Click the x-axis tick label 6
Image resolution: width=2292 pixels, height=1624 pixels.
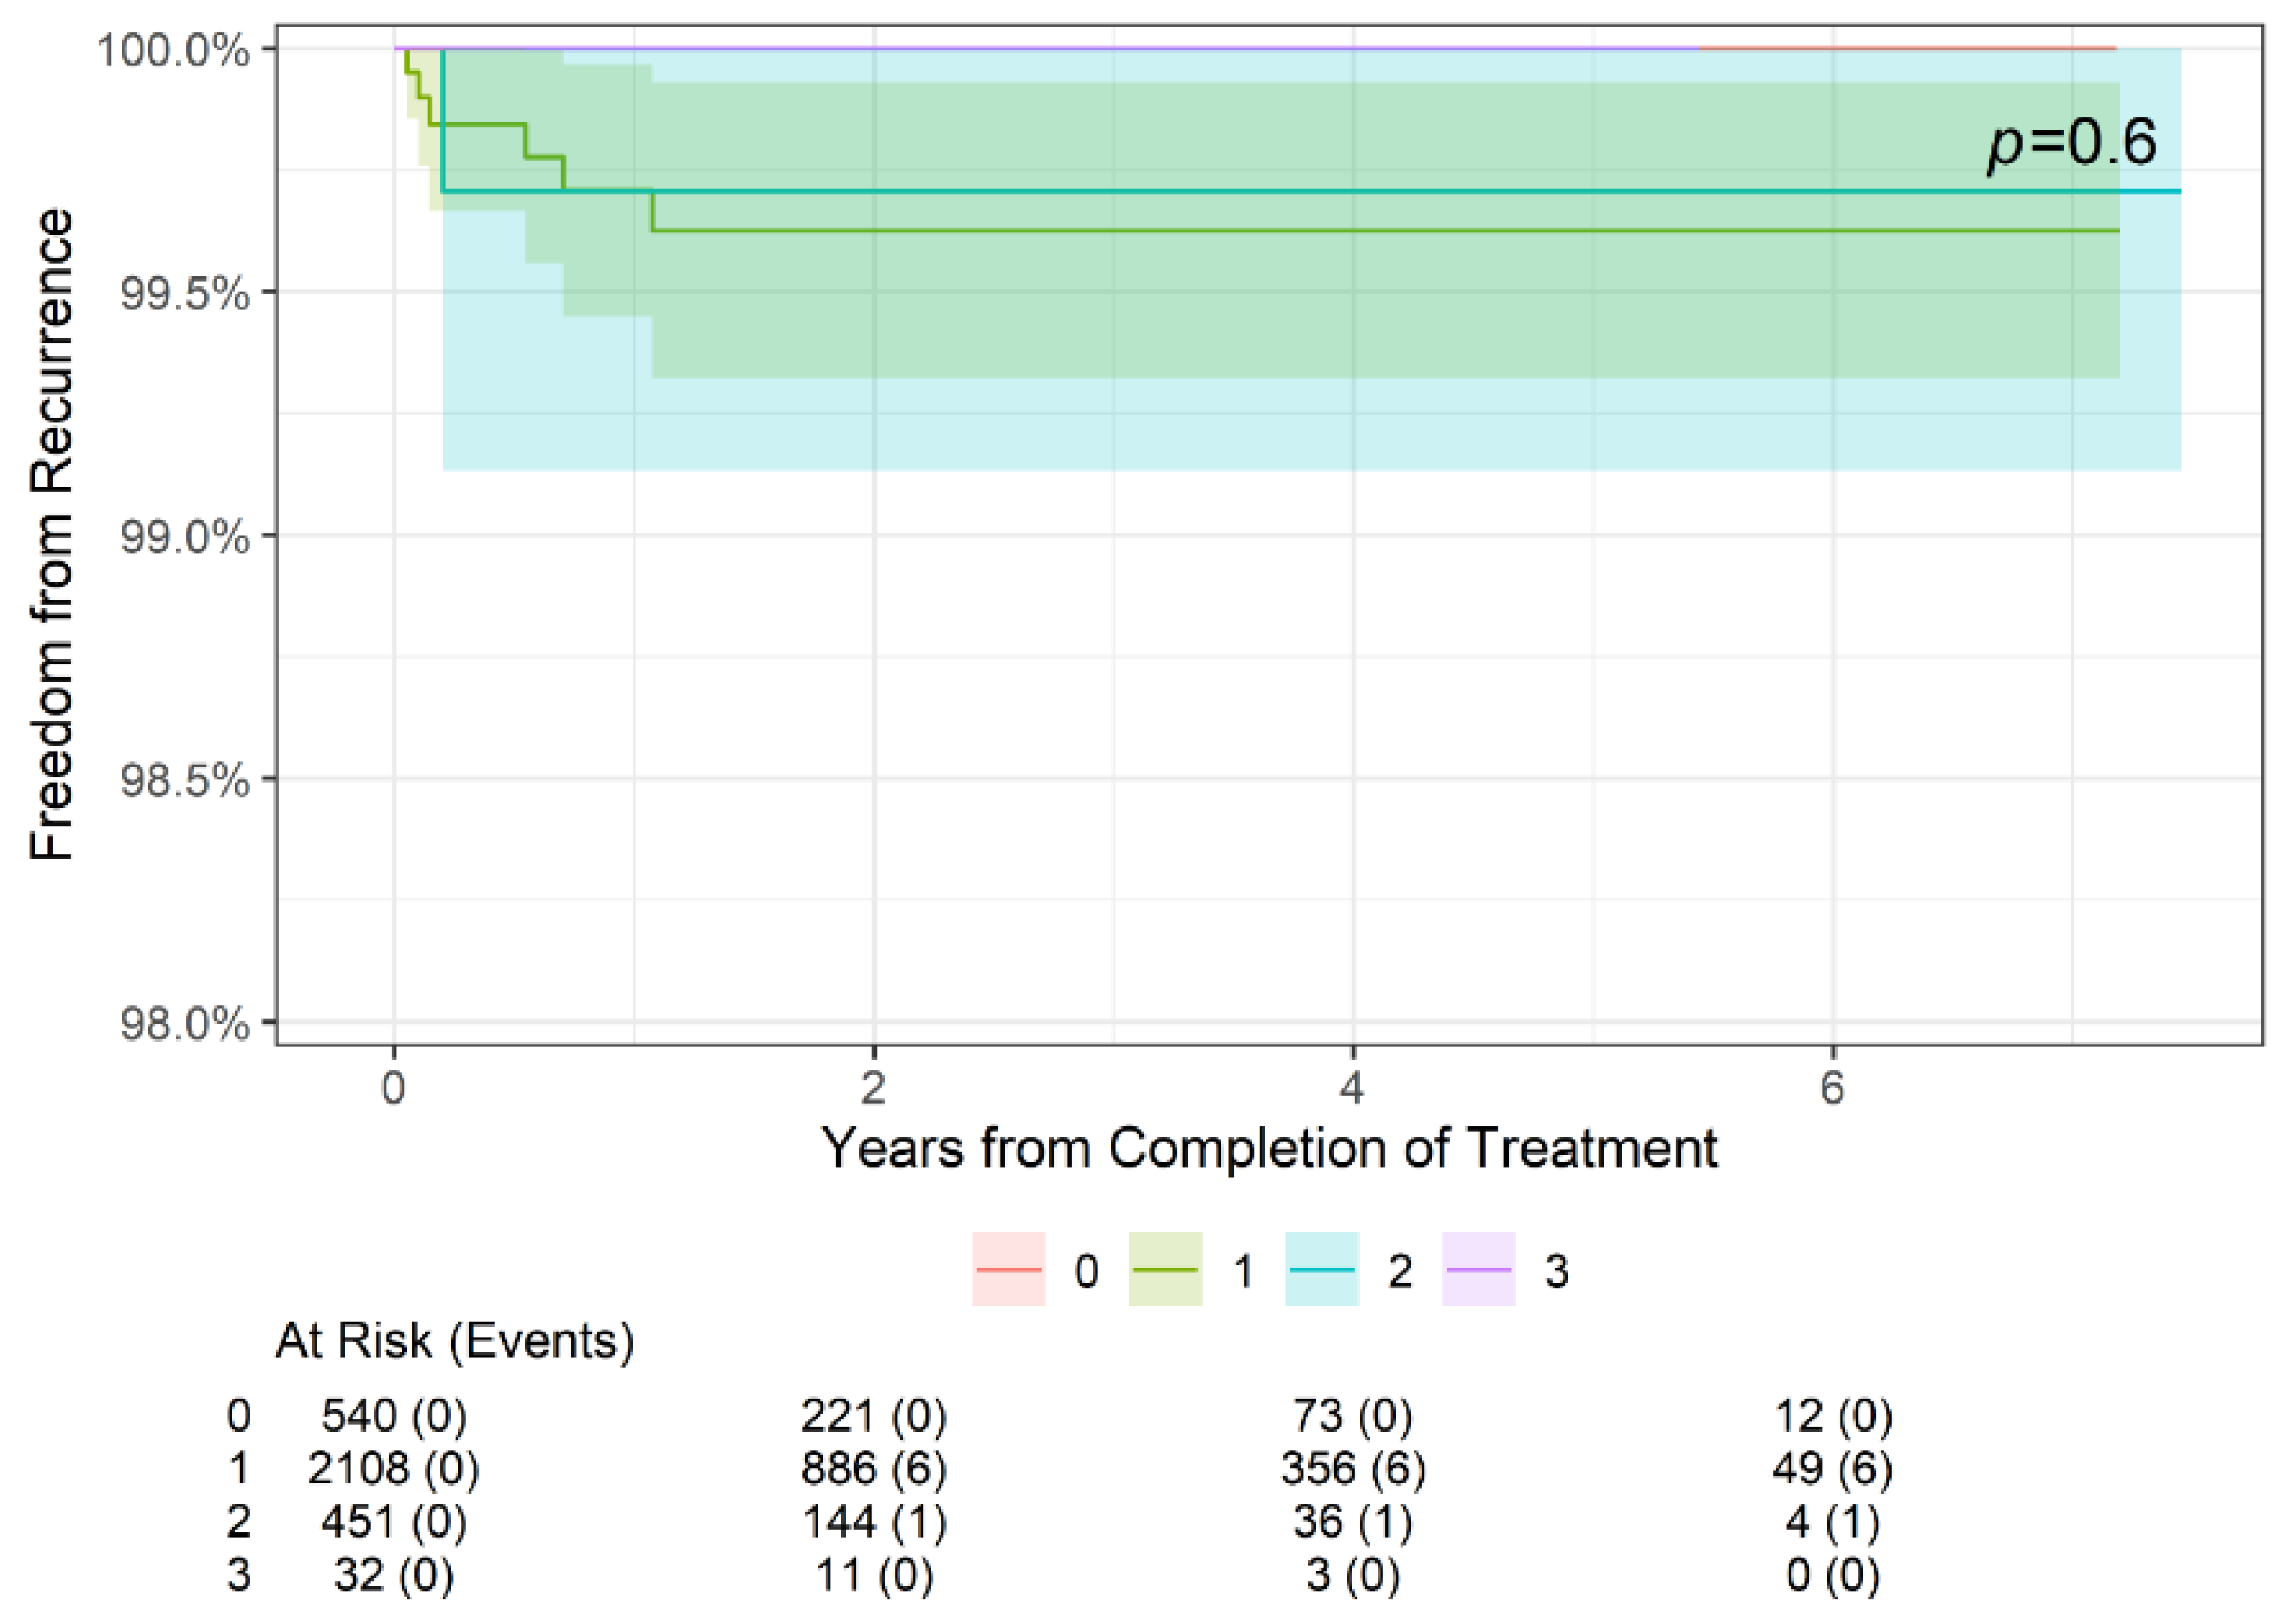(x=1831, y=1088)
